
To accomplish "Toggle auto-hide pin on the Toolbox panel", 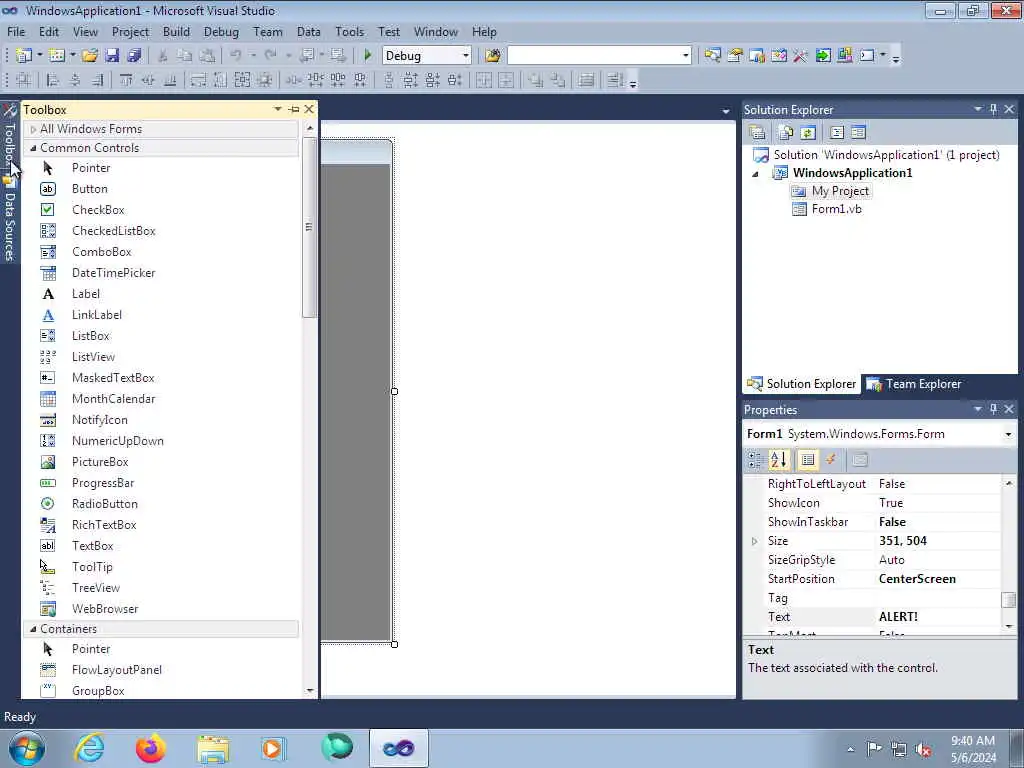I will 294,109.
